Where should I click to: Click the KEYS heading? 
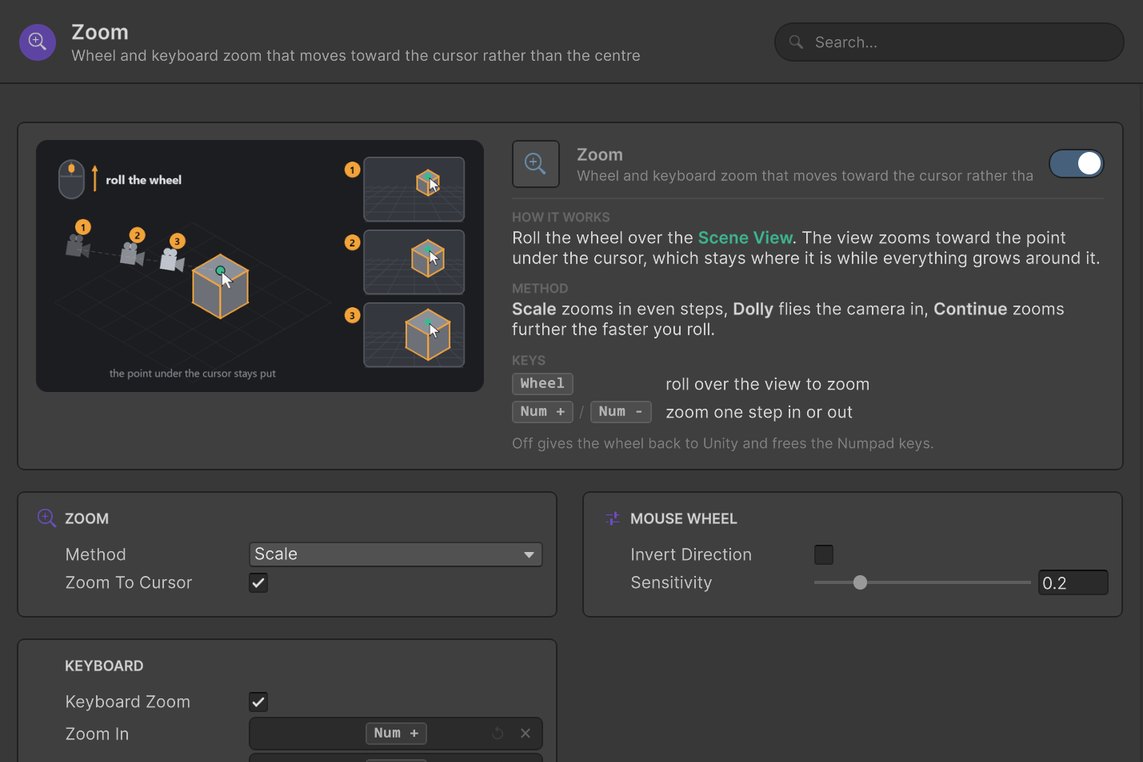pos(528,360)
